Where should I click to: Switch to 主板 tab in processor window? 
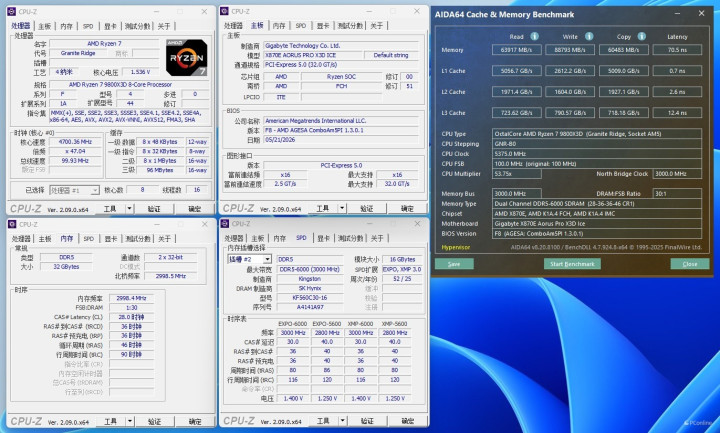pos(45,26)
